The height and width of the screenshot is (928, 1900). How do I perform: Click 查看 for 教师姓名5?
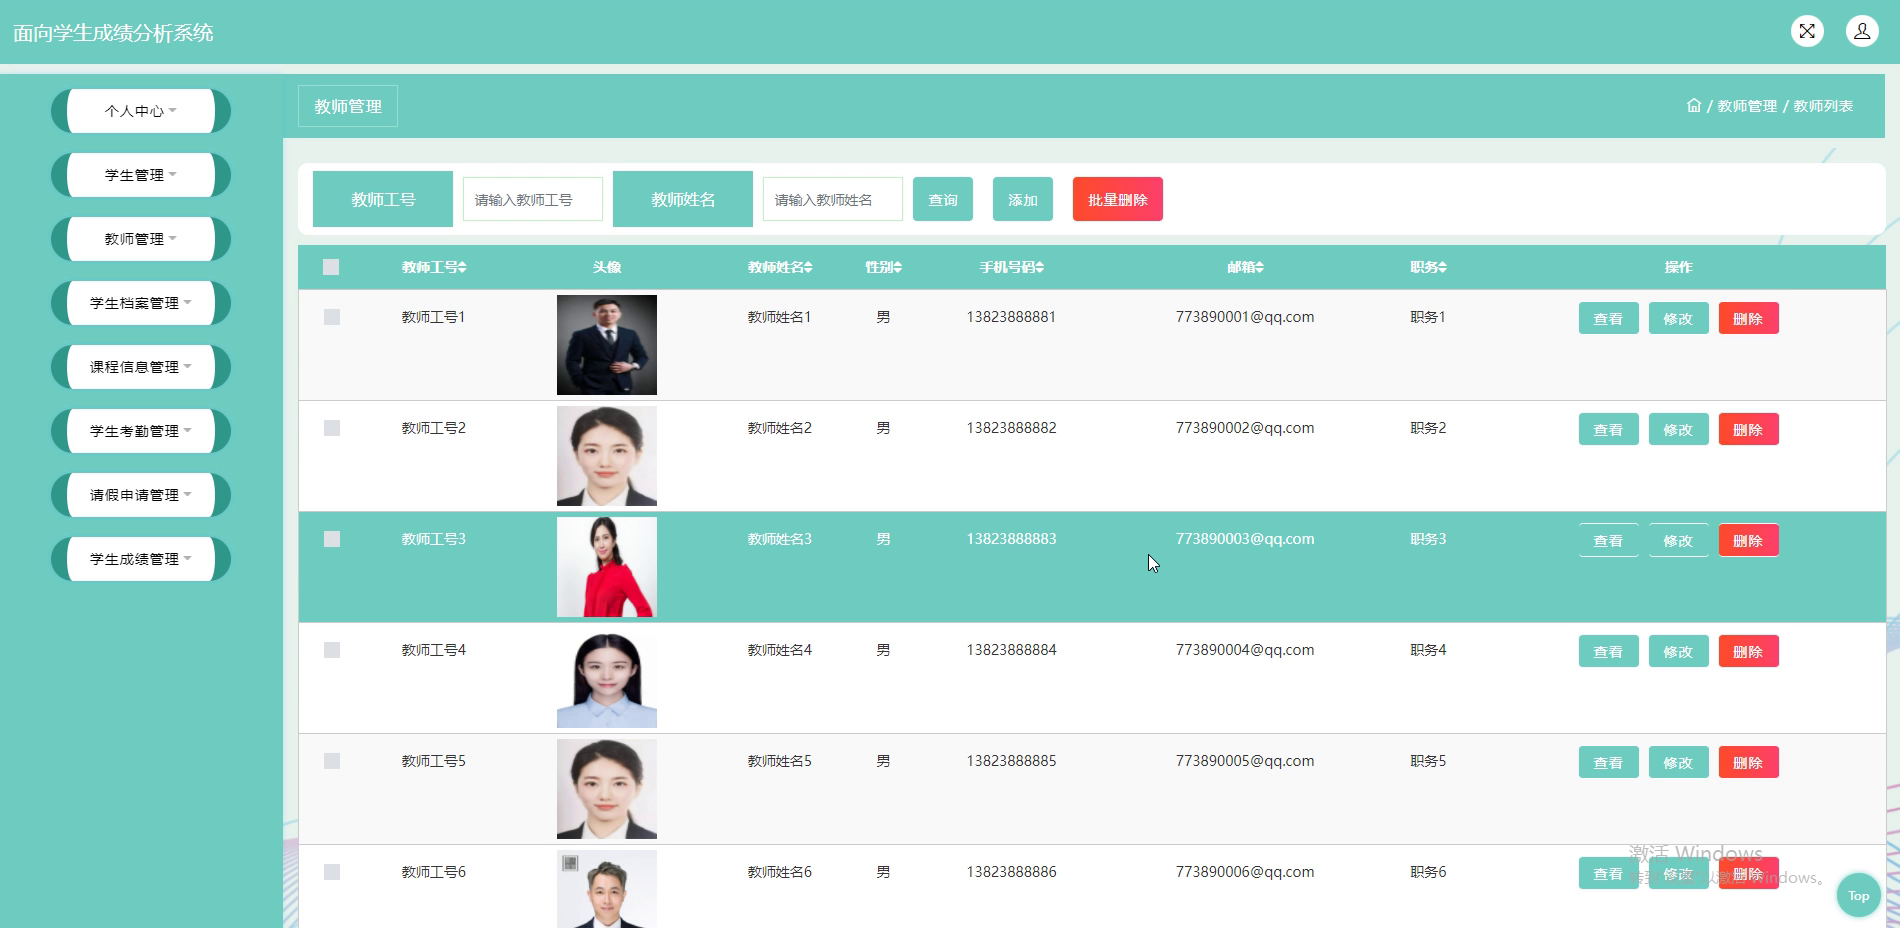[1608, 762]
